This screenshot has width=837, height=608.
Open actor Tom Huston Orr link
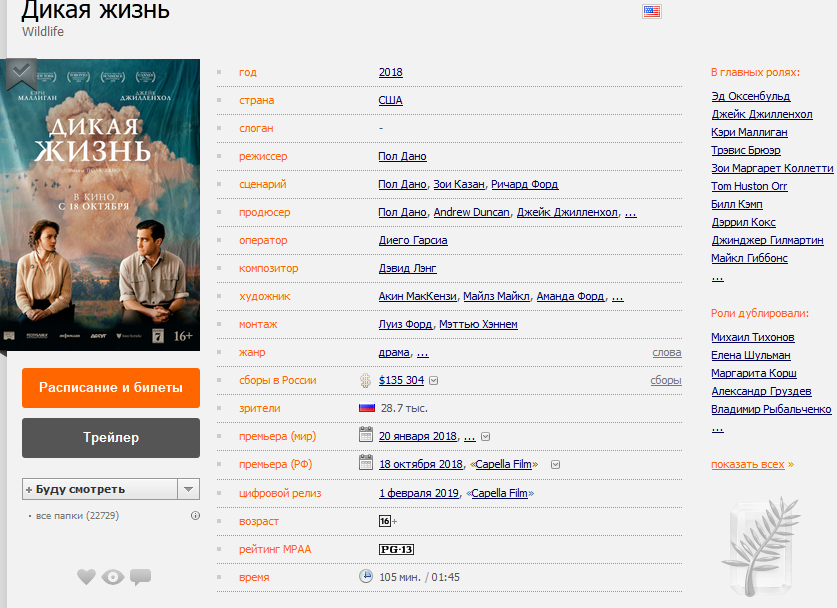pyautogui.click(x=749, y=186)
